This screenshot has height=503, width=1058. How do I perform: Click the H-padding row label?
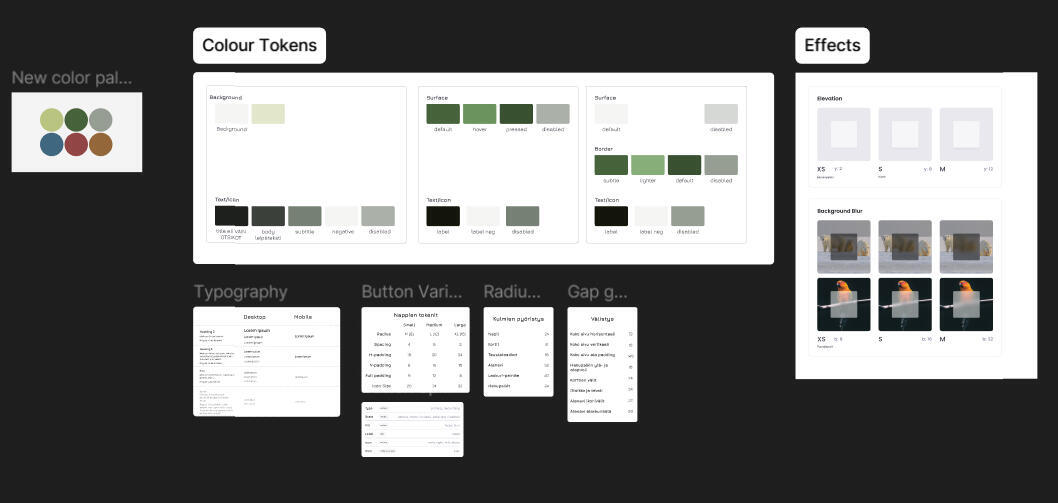[x=381, y=354]
